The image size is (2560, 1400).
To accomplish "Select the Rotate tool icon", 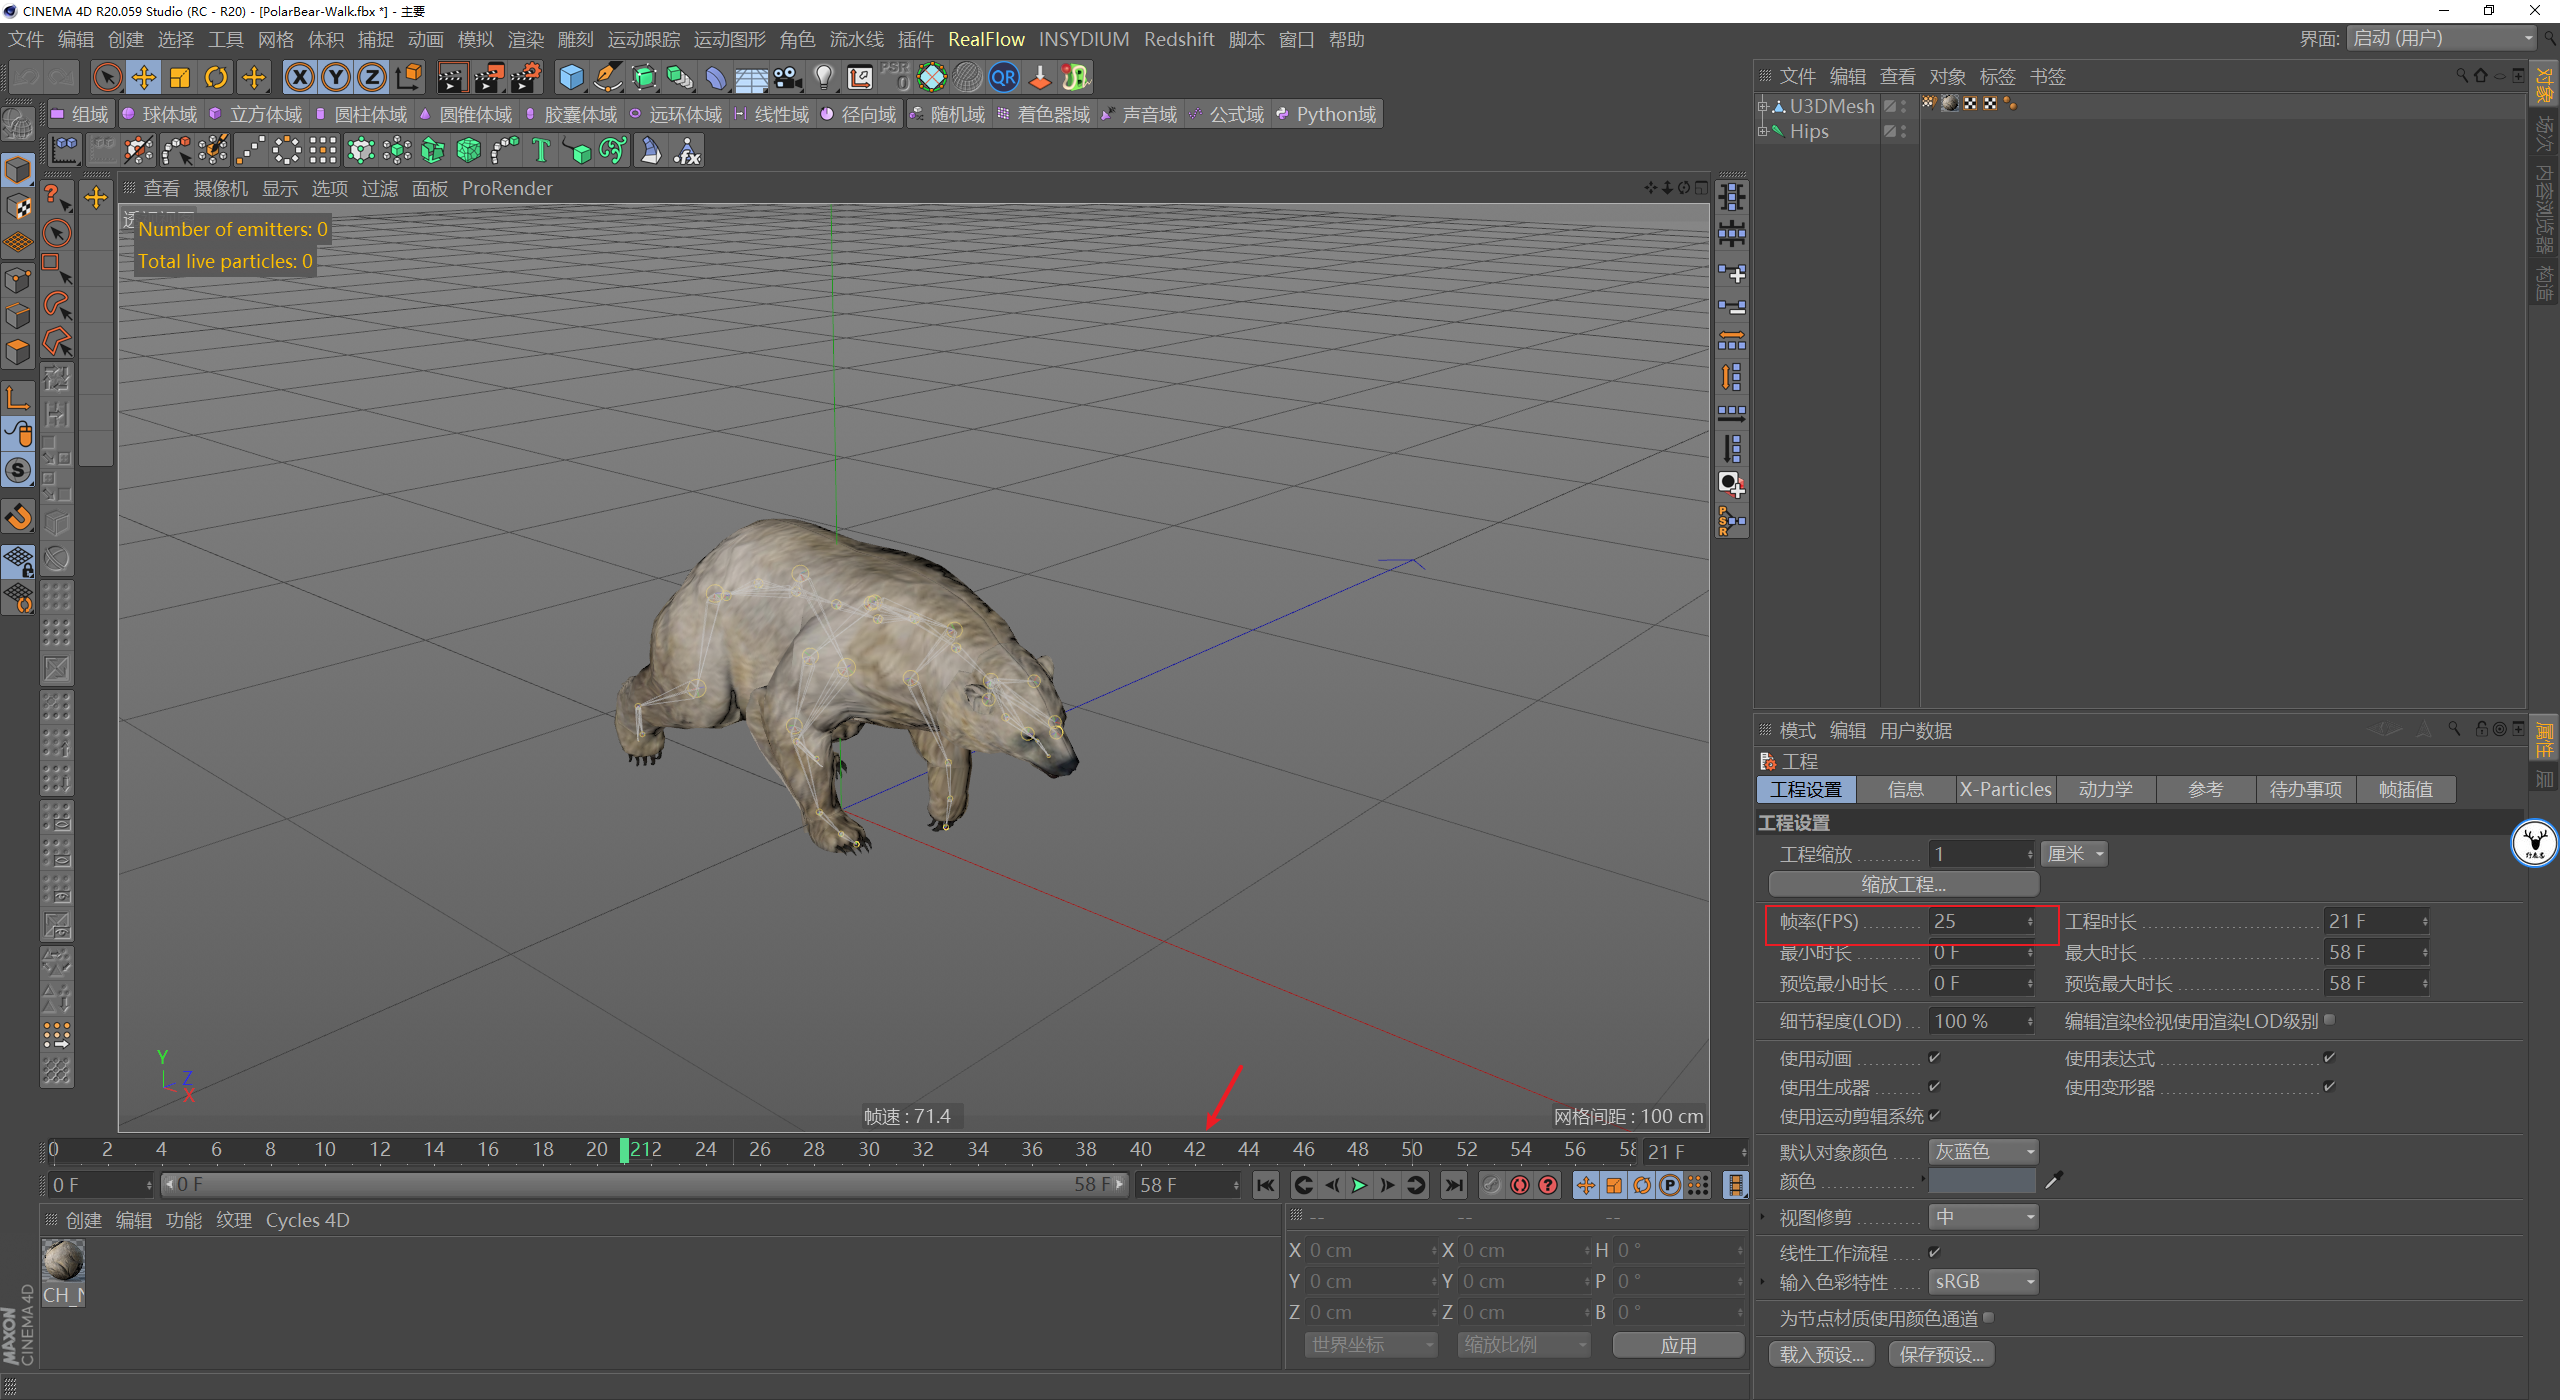I will point(216,77).
